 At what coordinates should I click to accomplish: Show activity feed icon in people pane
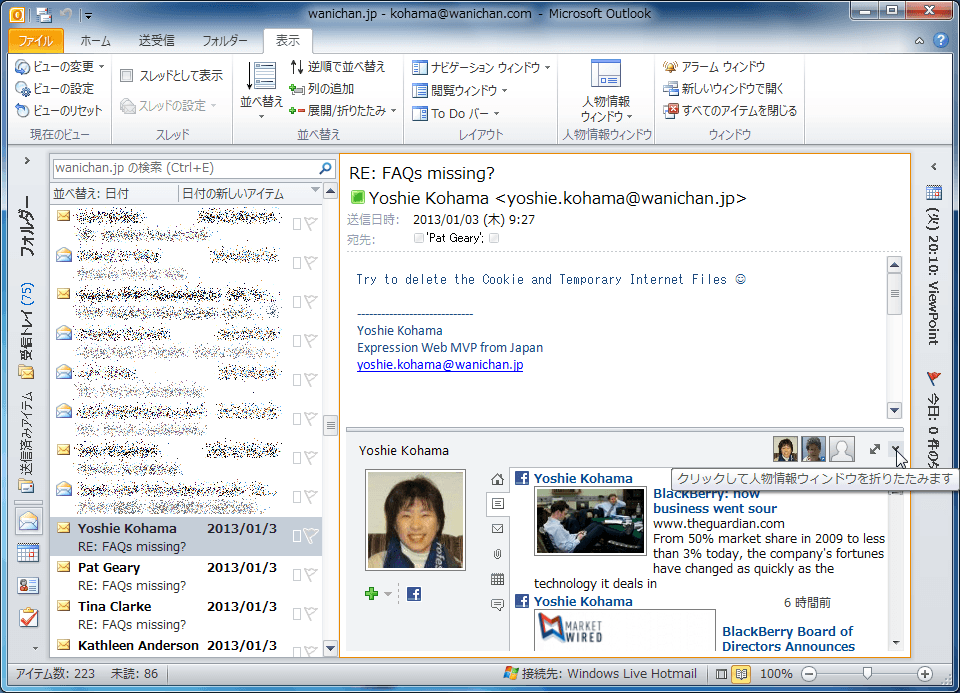pyautogui.click(x=497, y=504)
